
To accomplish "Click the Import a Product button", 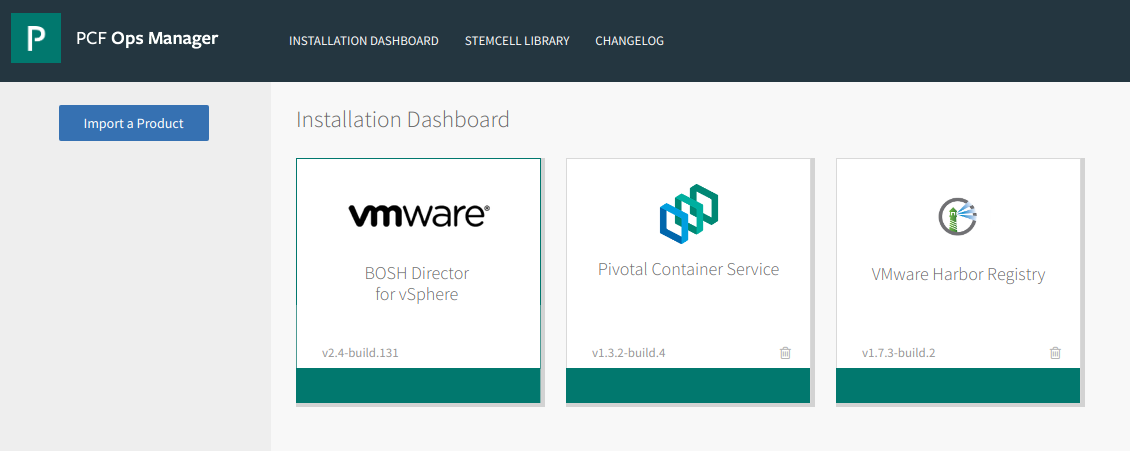I will point(134,123).
